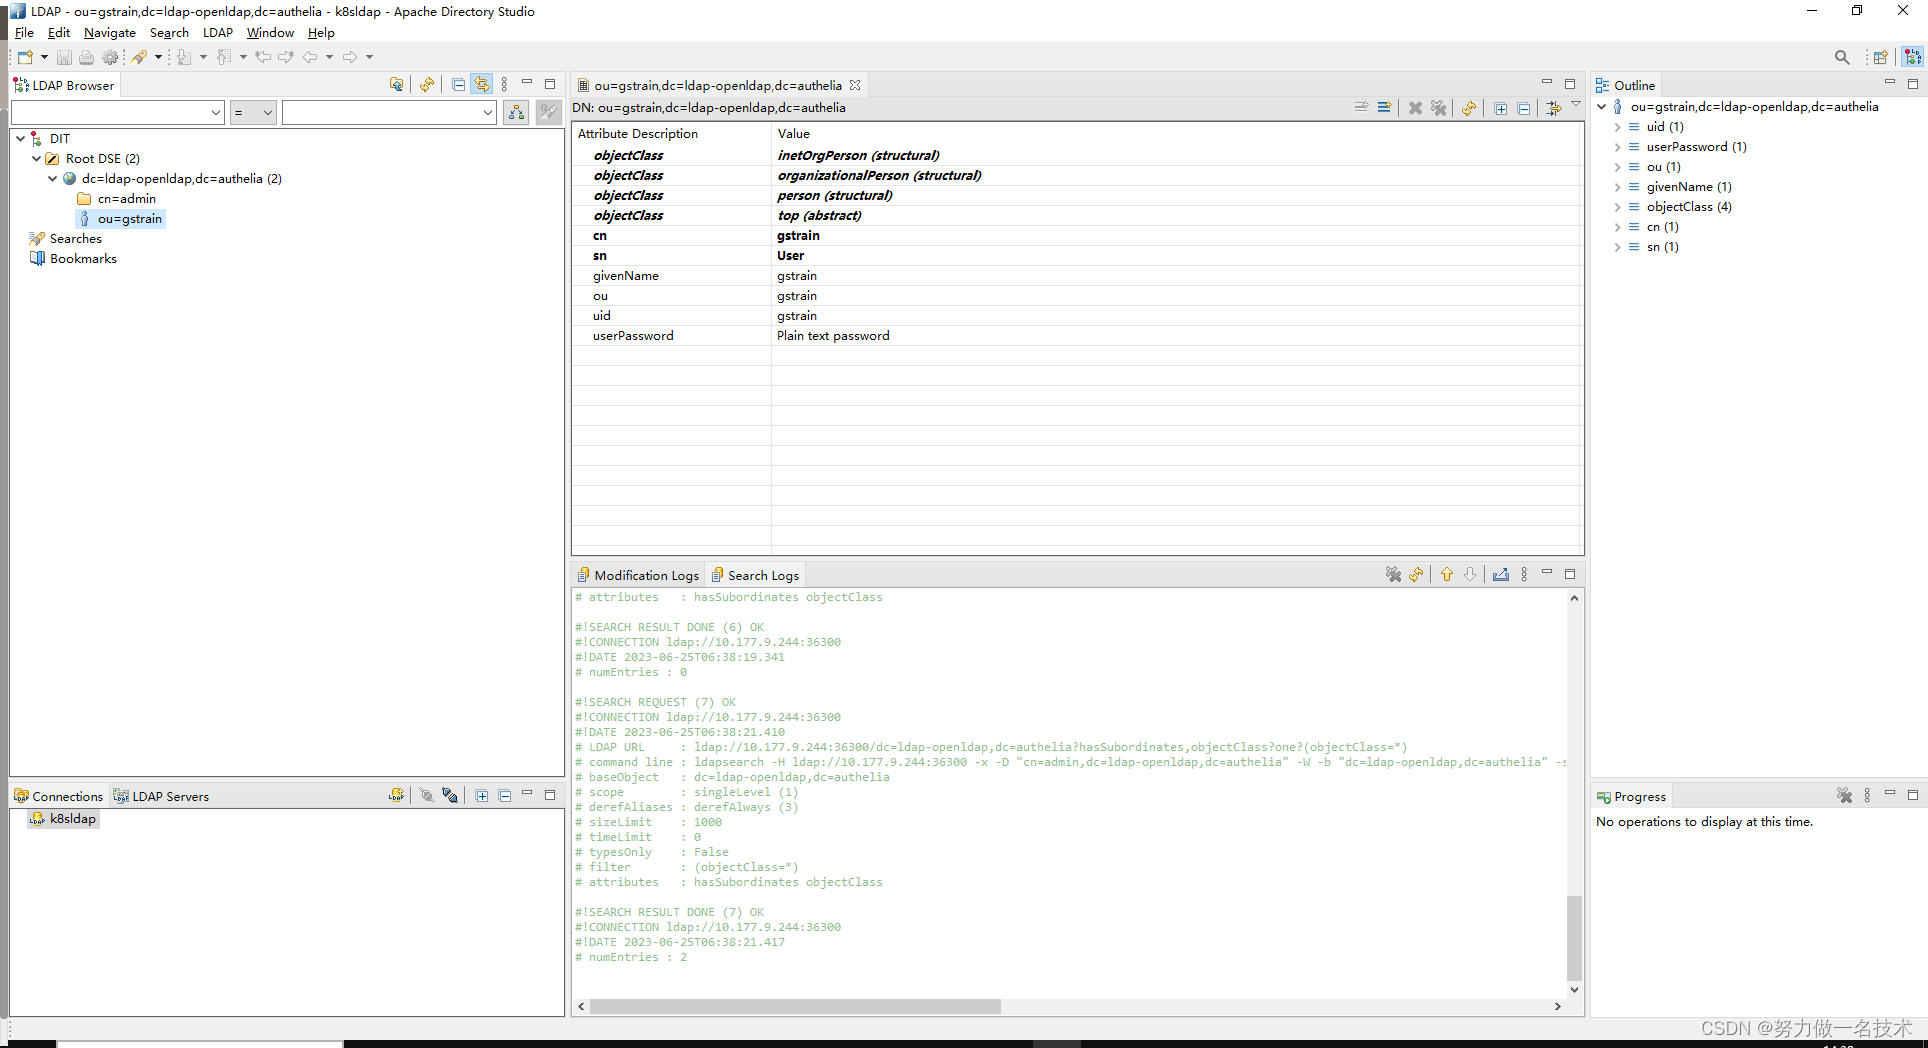Screen dimensions: 1928x1048
Task: Click the Next Annotation toolbar icon
Action: 184,57
